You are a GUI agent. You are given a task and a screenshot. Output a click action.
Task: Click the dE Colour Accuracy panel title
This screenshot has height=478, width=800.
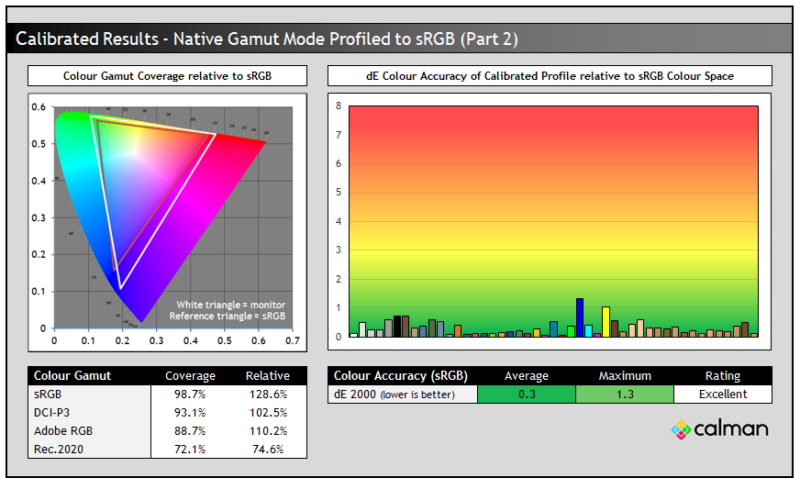click(x=549, y=76)
